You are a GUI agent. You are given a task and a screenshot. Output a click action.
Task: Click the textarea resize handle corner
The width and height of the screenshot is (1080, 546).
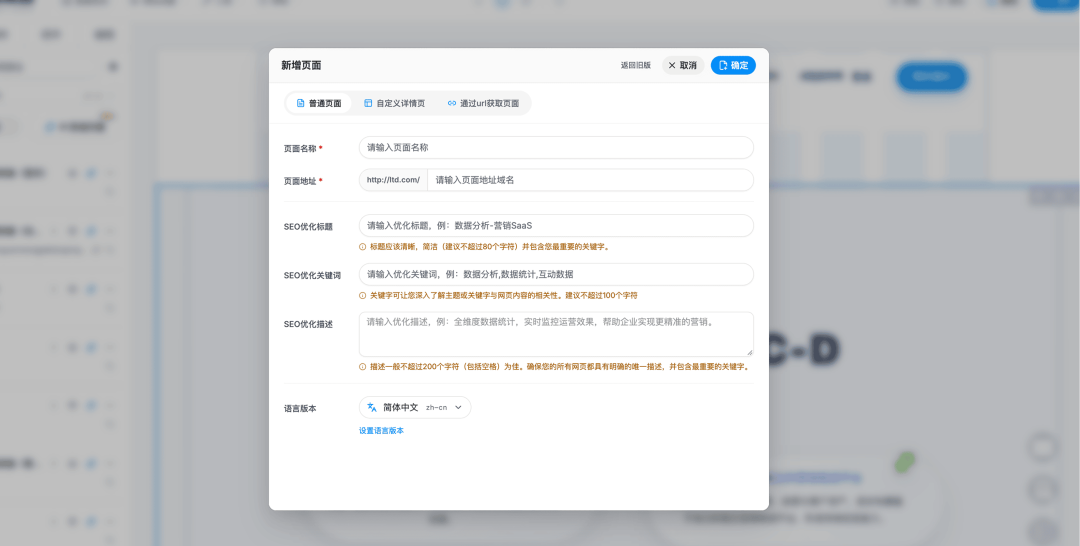749,352
